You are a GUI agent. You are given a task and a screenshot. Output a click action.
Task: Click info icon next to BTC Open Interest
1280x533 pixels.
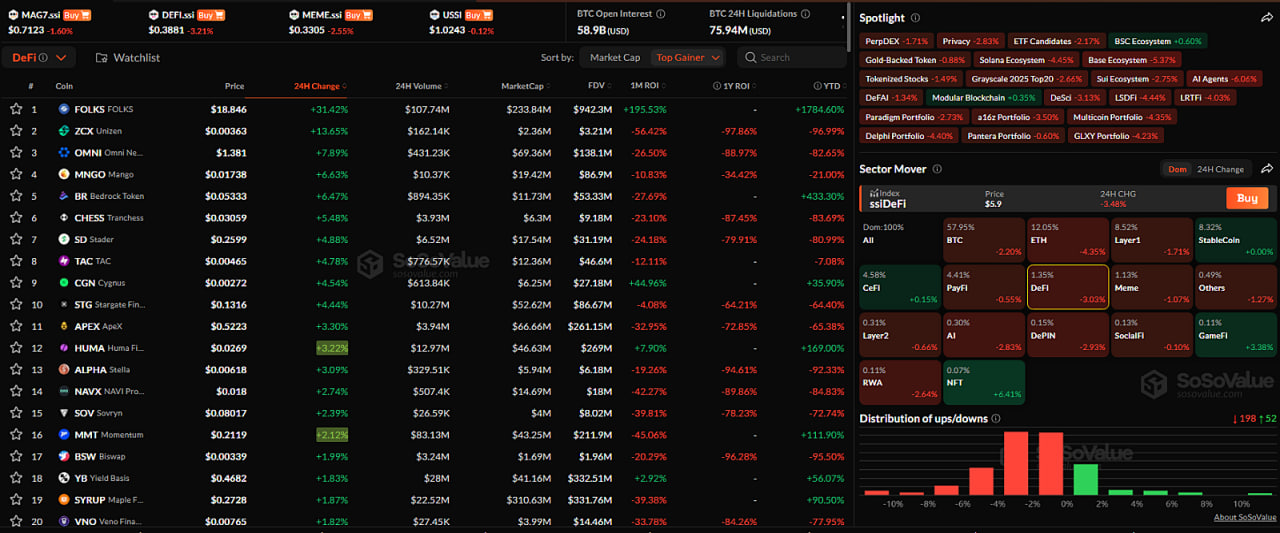[x=659, y=15]
